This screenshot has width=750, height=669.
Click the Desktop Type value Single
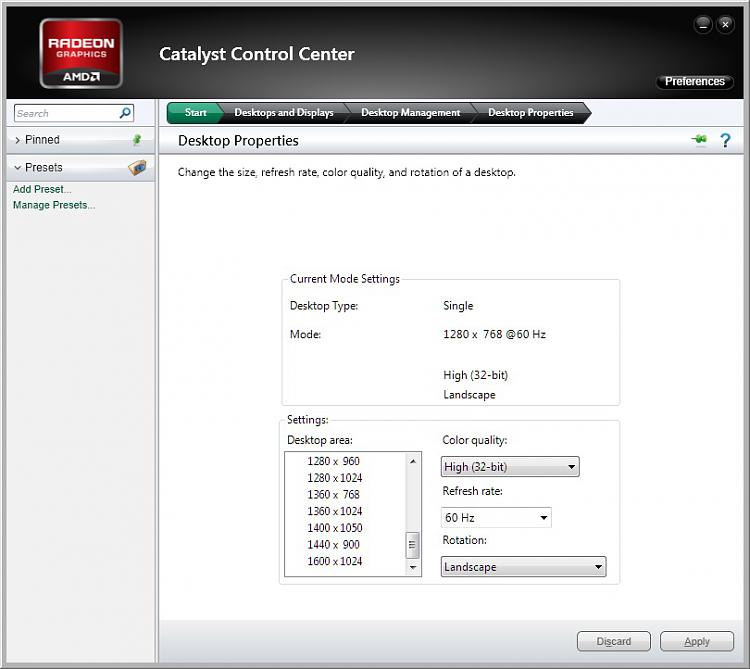point(458,306)
